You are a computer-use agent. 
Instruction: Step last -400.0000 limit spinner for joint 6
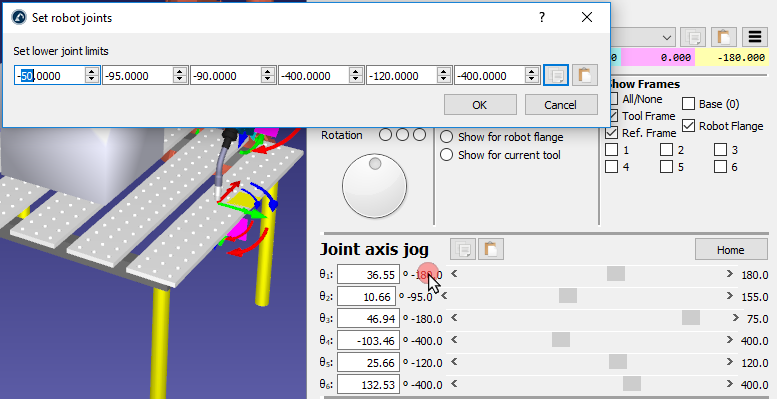point(532,75)
